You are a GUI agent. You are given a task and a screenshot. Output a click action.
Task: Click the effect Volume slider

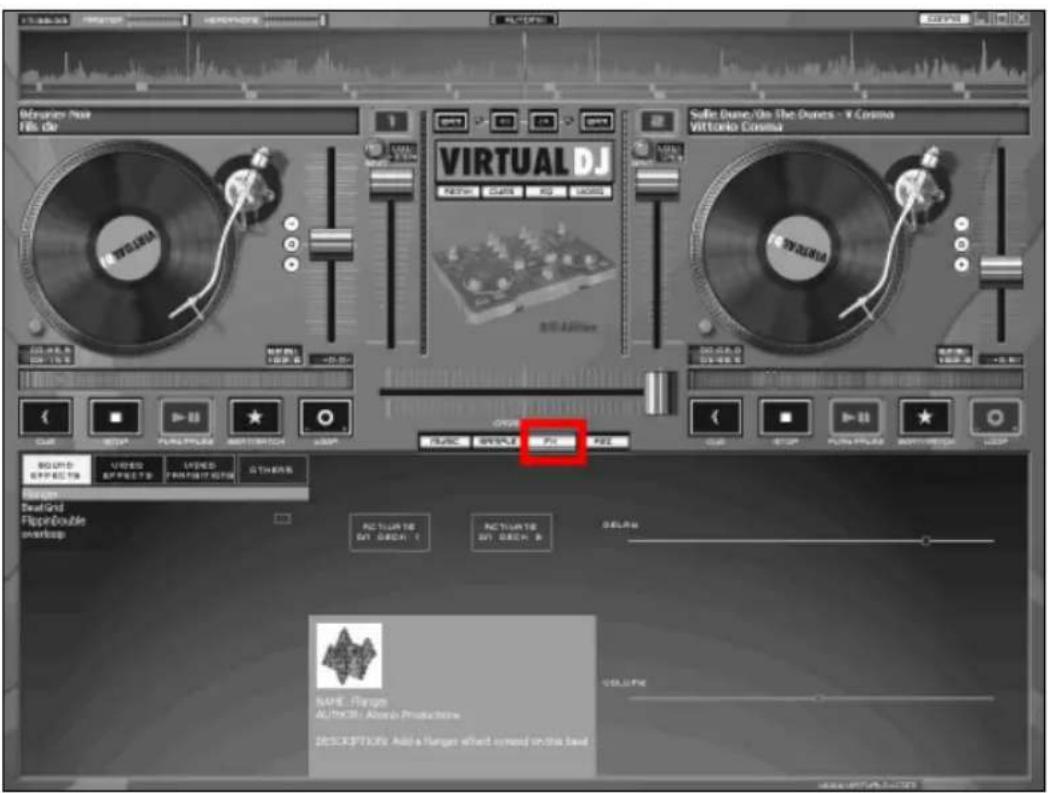tap(811, 698)
